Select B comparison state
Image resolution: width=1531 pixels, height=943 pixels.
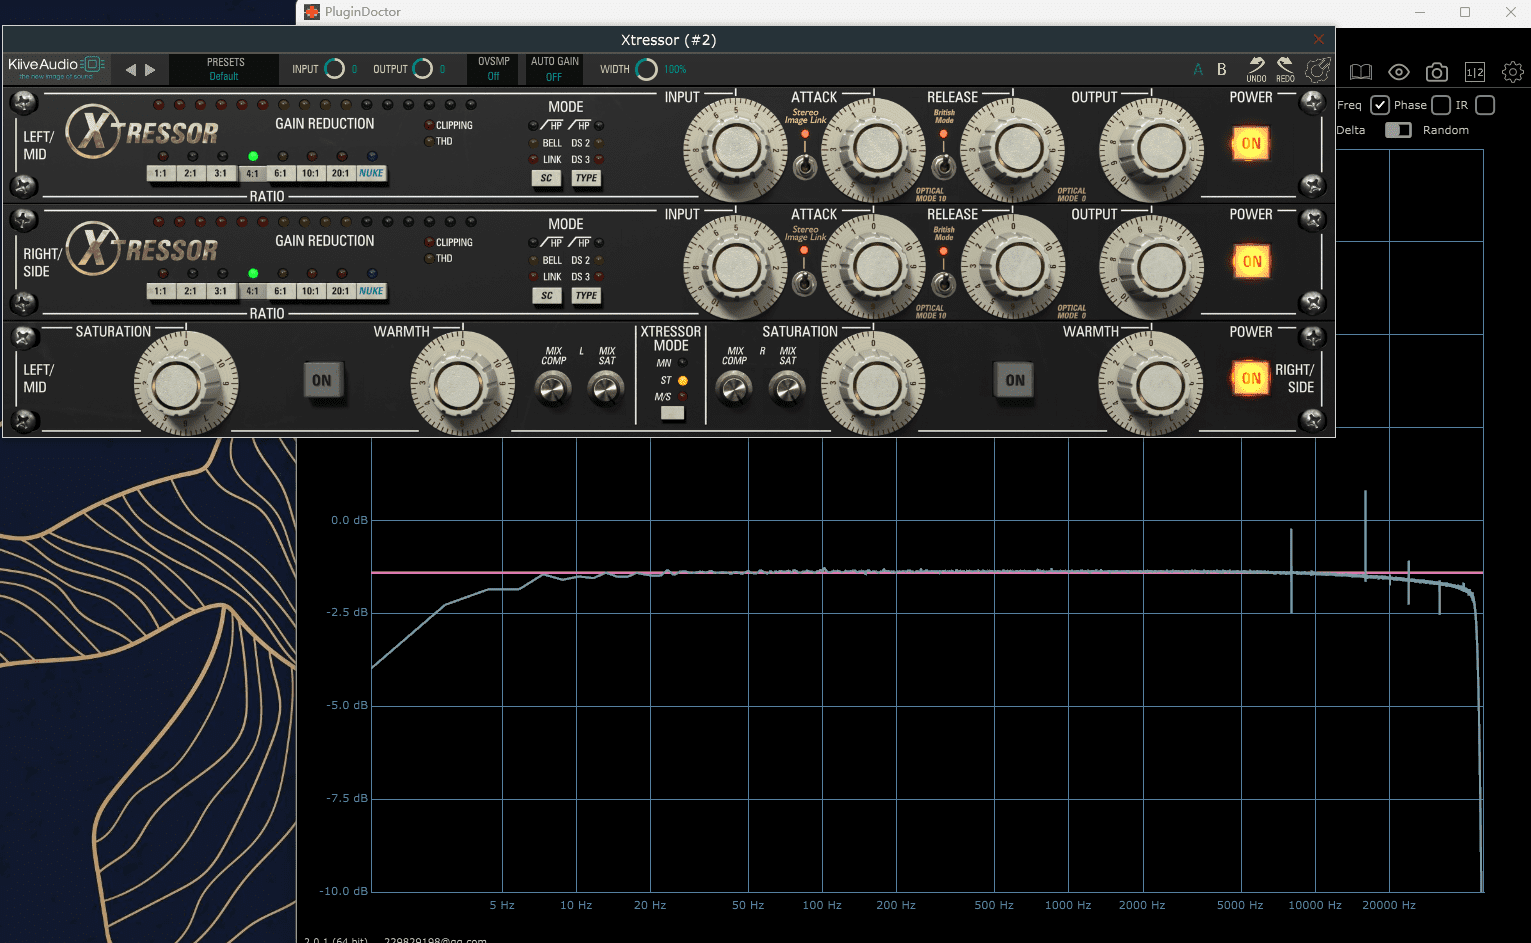point(1221,70)
